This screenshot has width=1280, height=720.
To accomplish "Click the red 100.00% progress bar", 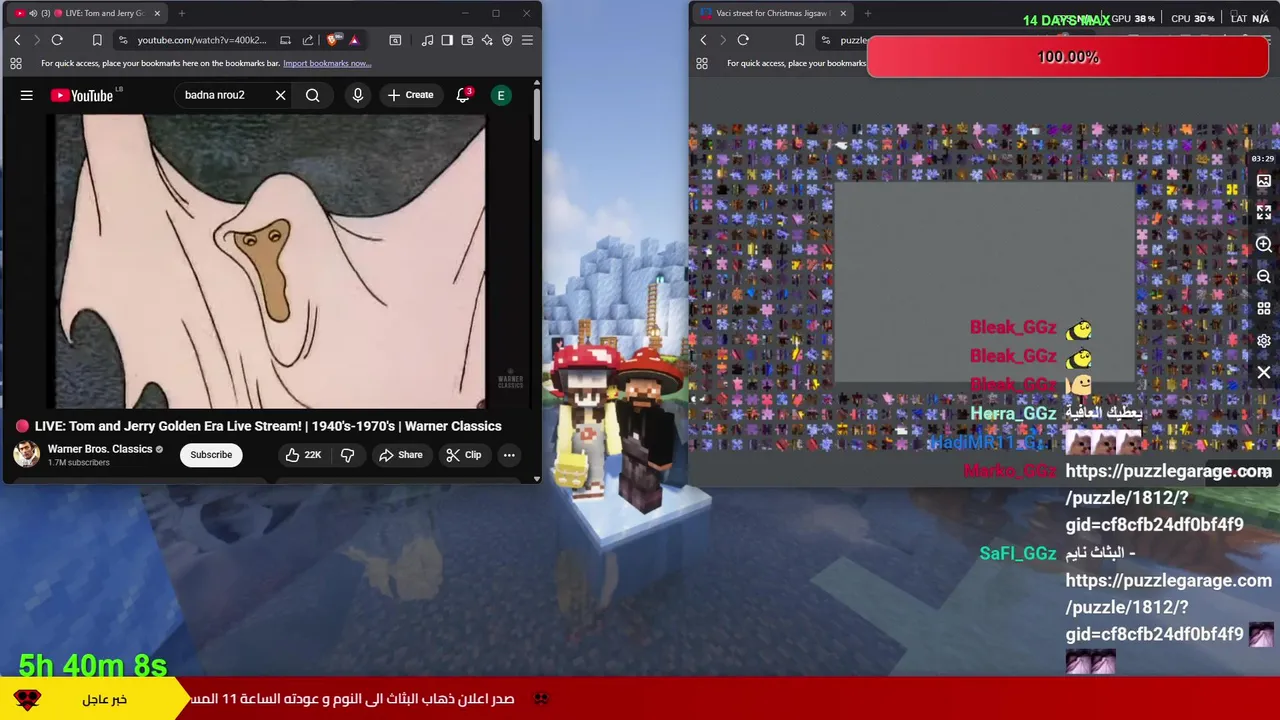I will 1068,57.
